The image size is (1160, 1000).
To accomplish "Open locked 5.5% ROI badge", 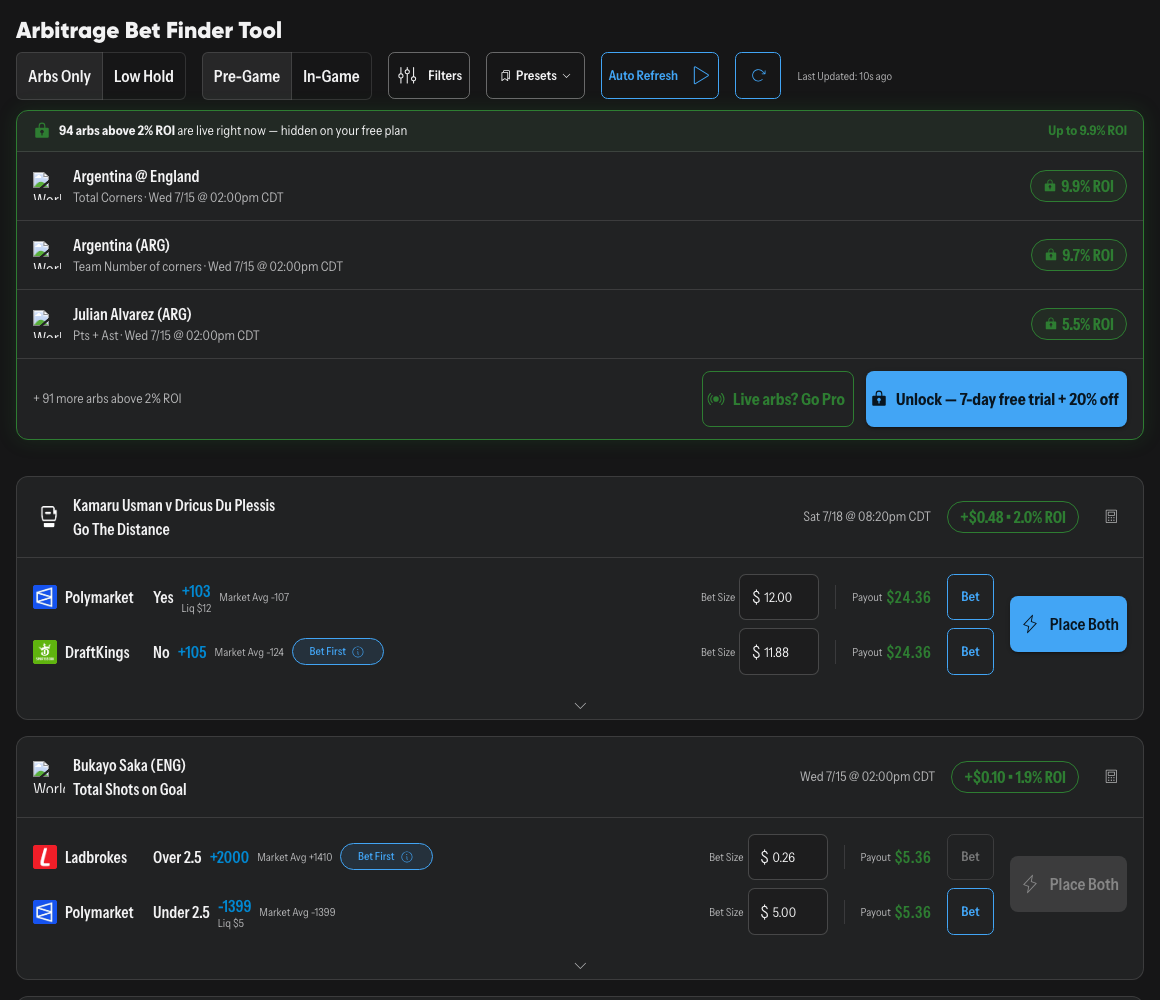I will click(1079, 324).
